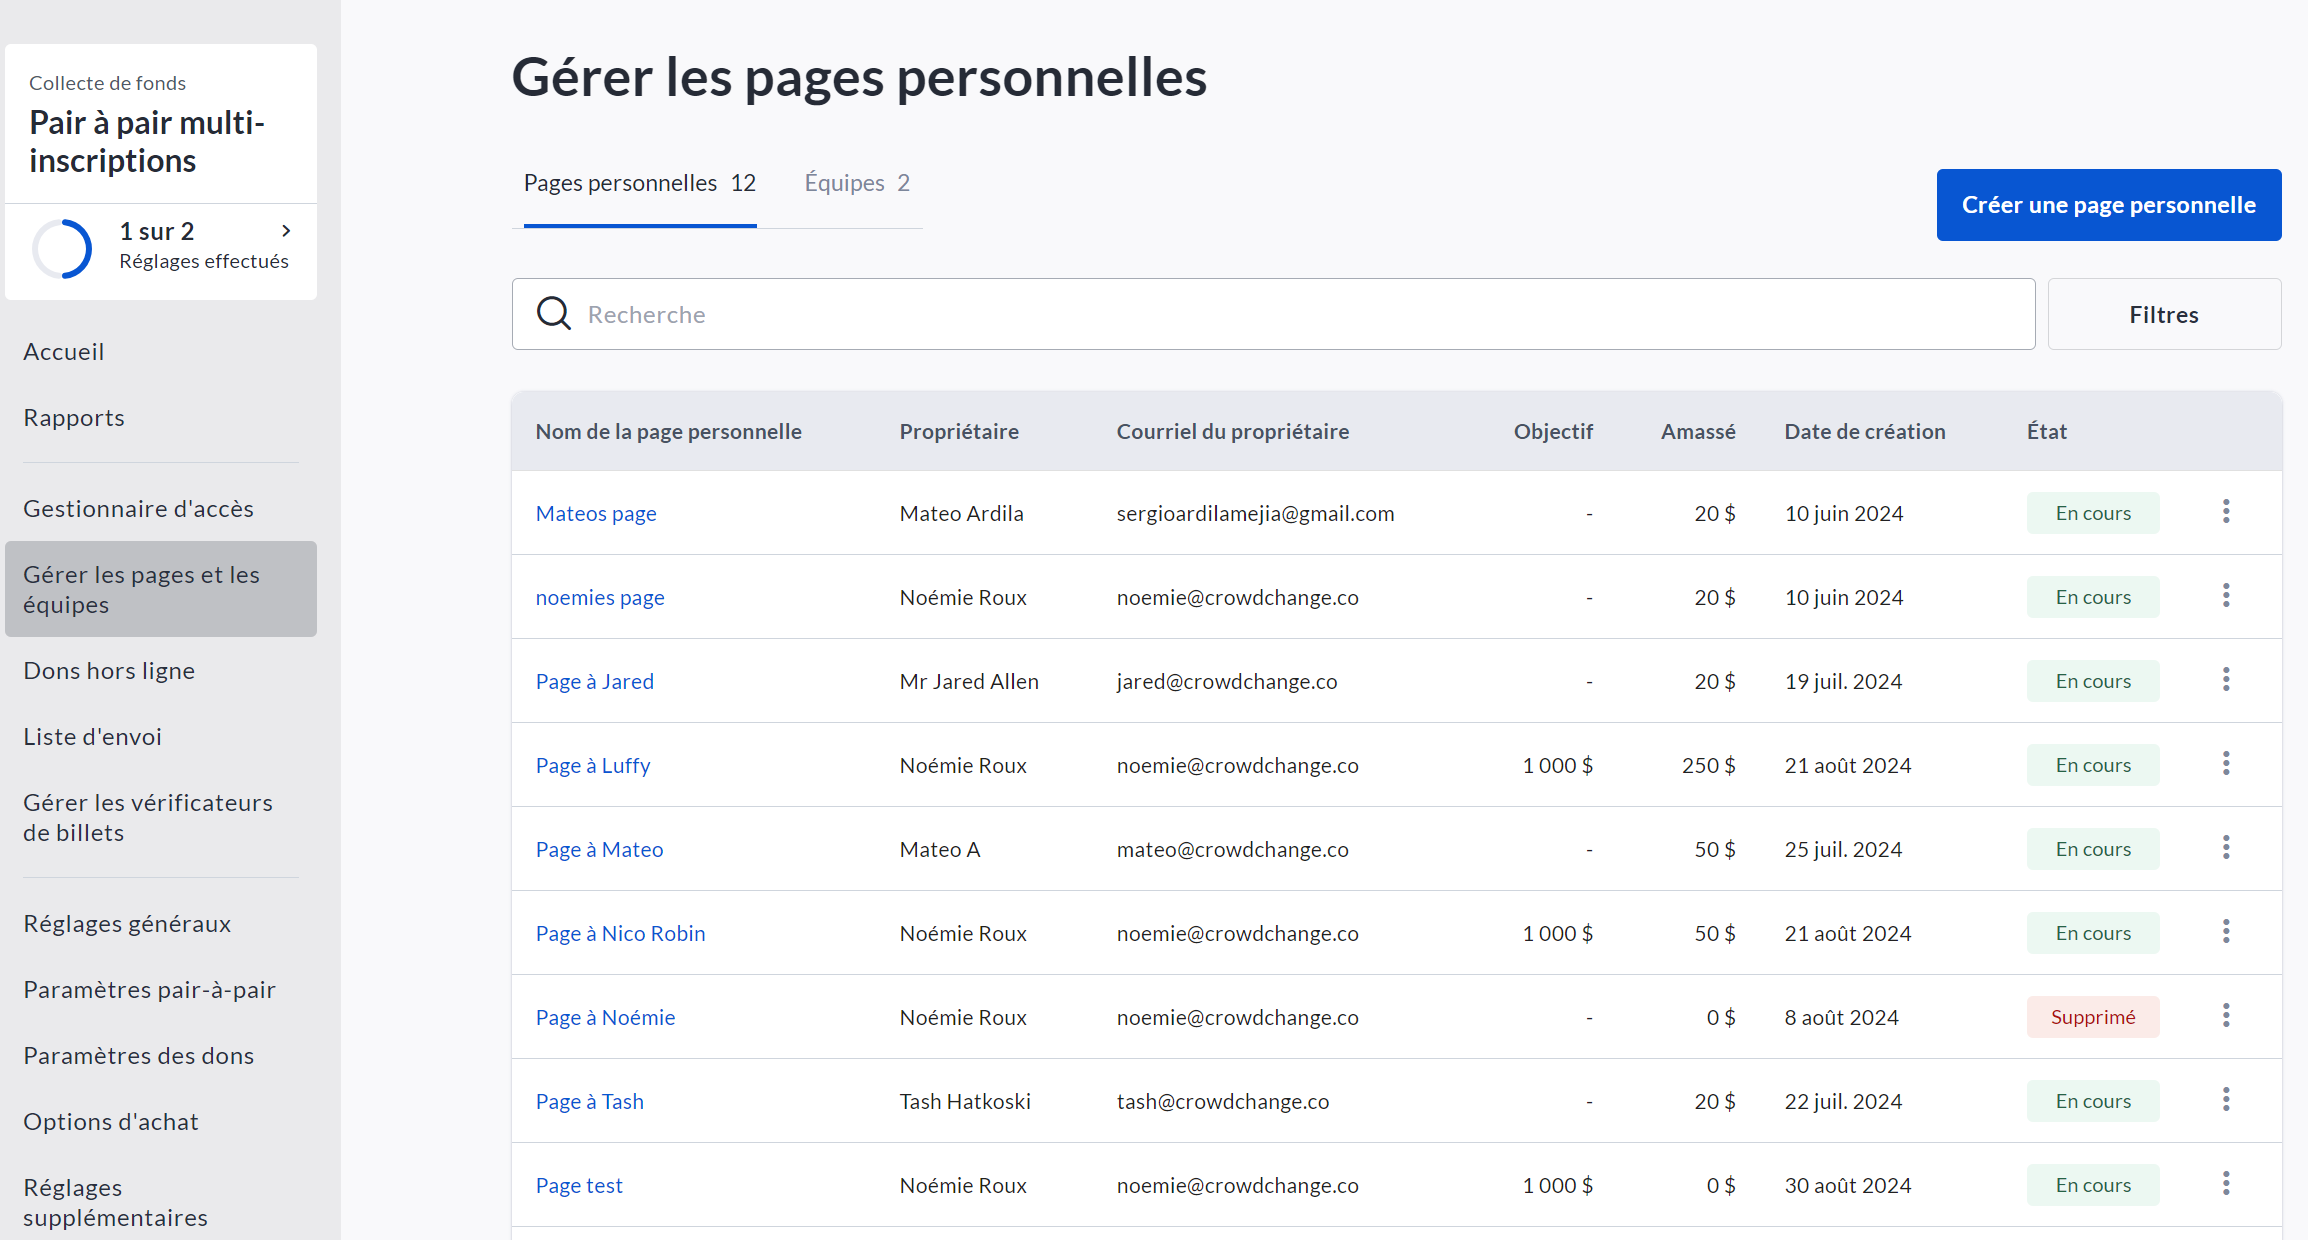Open the Page à Mateo link
The image size is (2308, 1240).
(599, 849)
